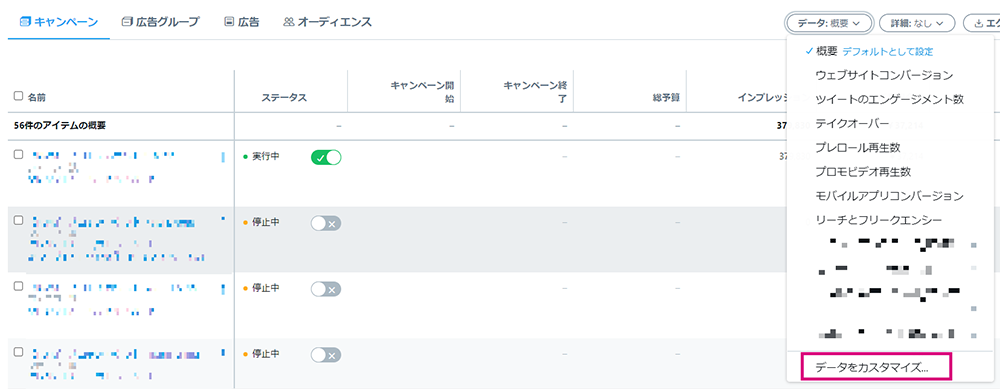
Task: Click the ステータス column header
Action: 284,98
